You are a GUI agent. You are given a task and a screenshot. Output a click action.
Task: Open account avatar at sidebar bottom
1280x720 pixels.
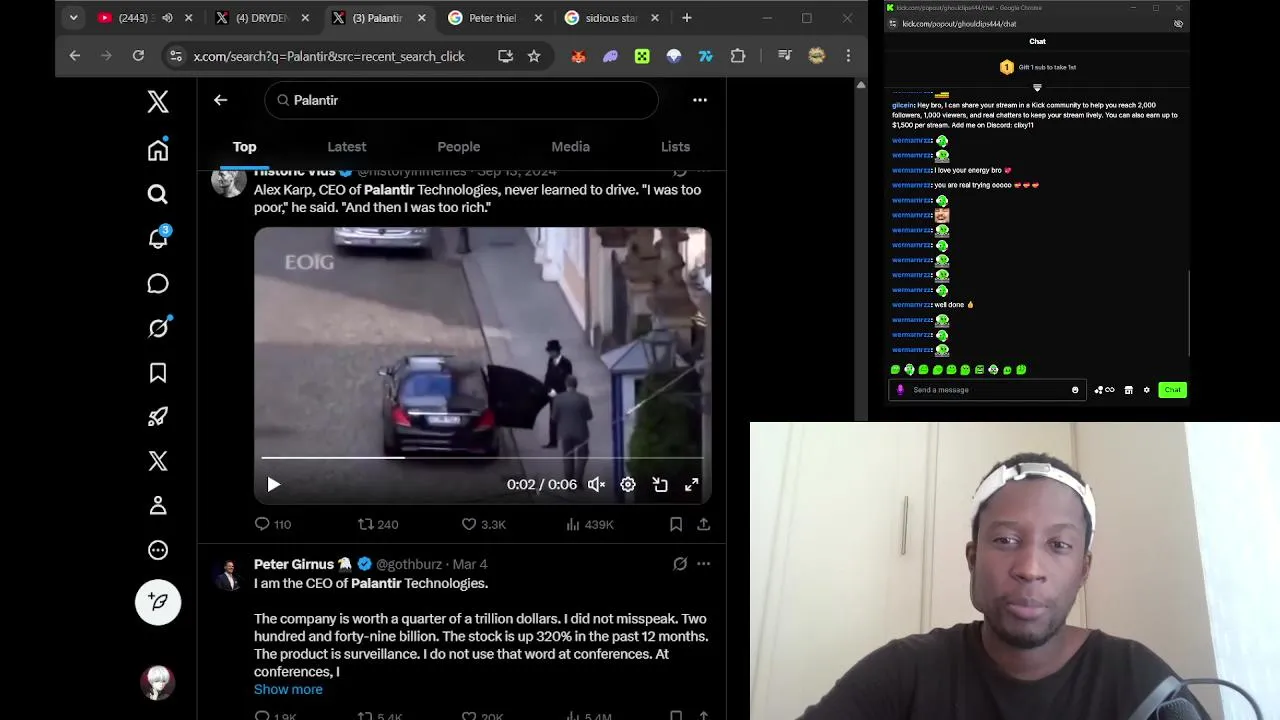tap(158, 682)
